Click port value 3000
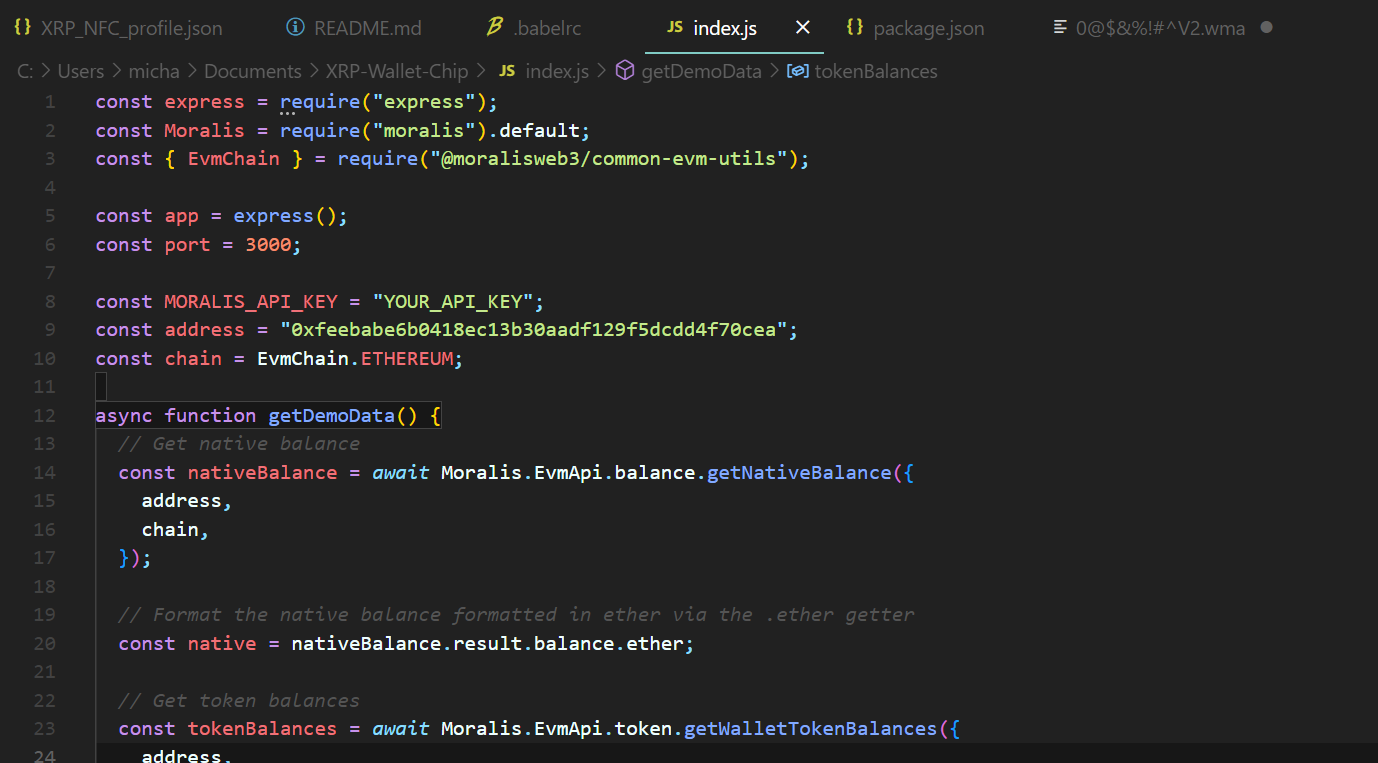The width and height of the screenshot is (1378, 763). click(268, 244)
